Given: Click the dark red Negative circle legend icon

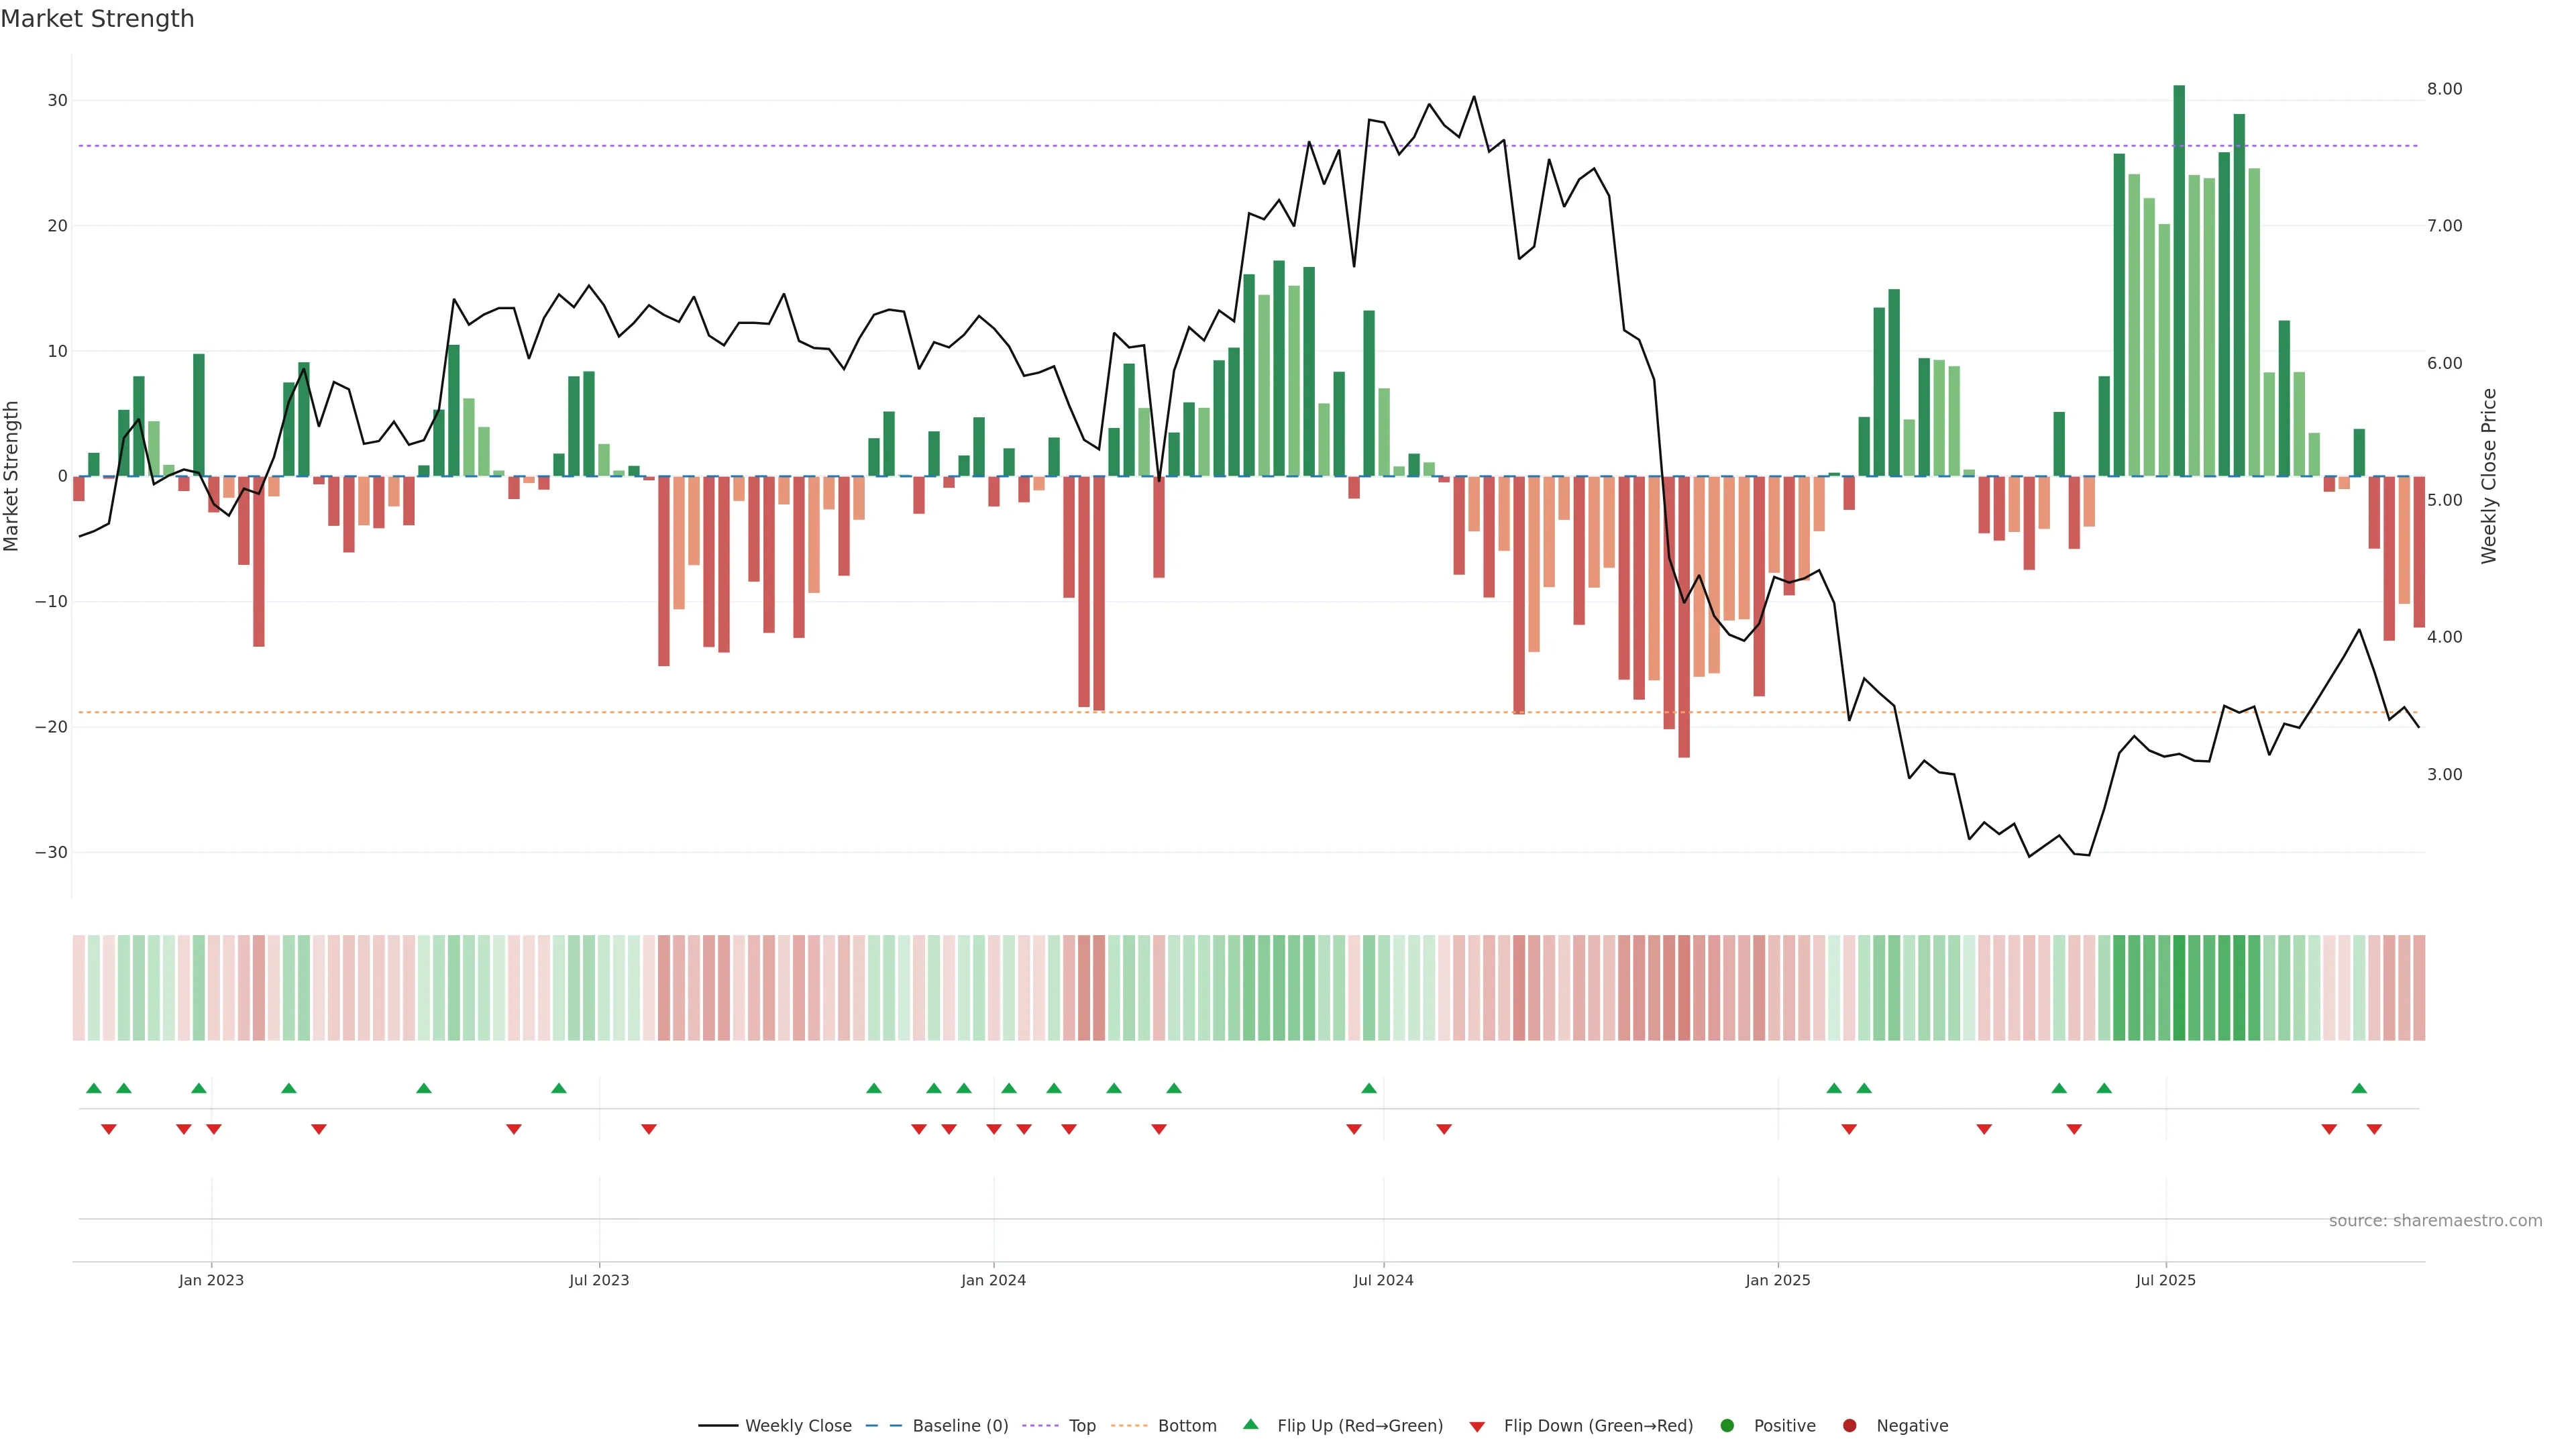Looking at the screenshot, I should (1849, 1426).
